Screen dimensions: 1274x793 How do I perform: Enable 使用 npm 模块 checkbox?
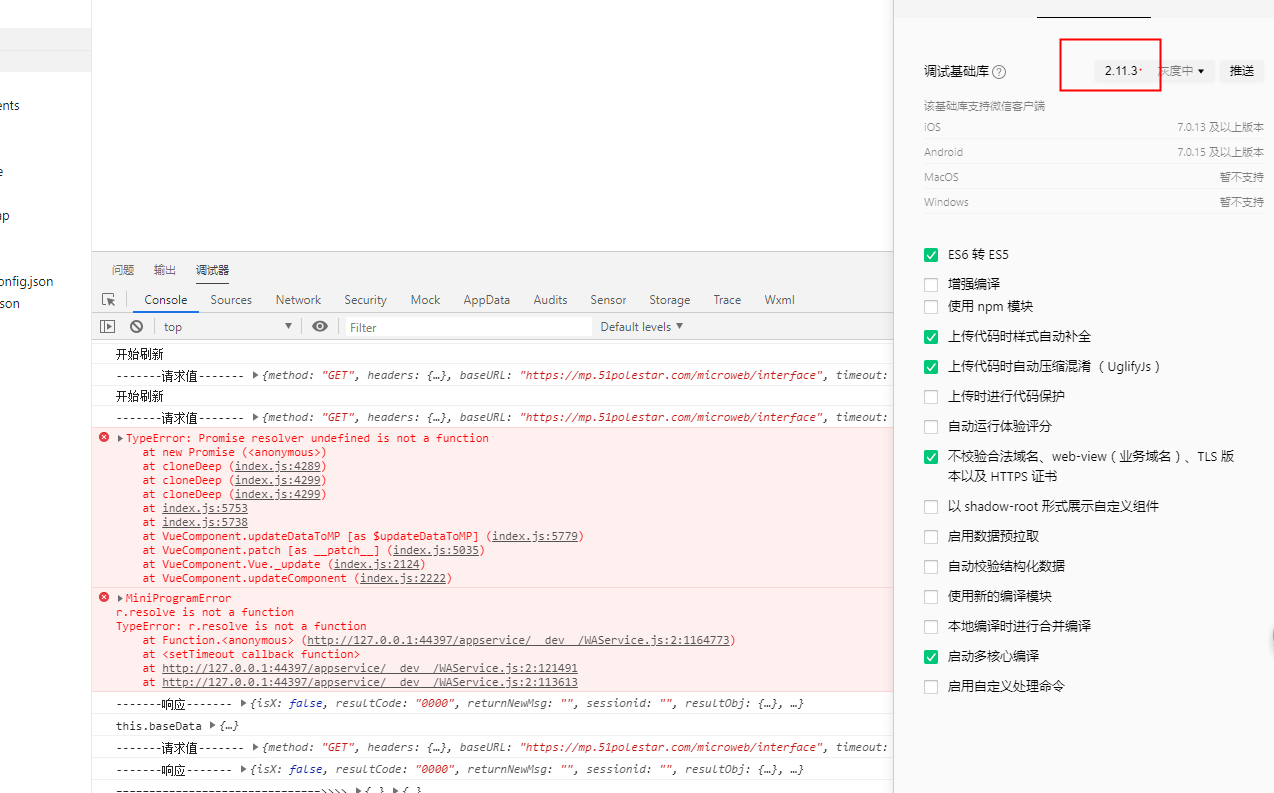(x=931, y=307)
